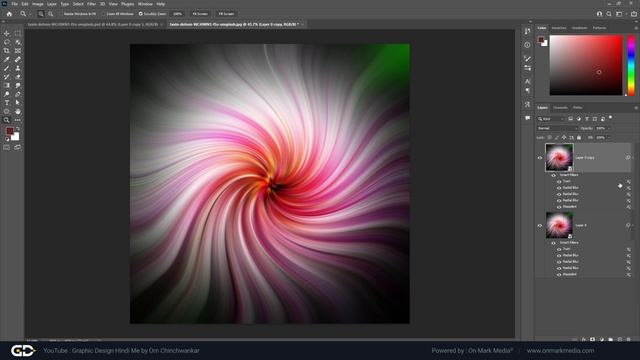This screenshot has height=360, width=640.
Task: Select the Lasso tool
Action: (x=7, y=42)
